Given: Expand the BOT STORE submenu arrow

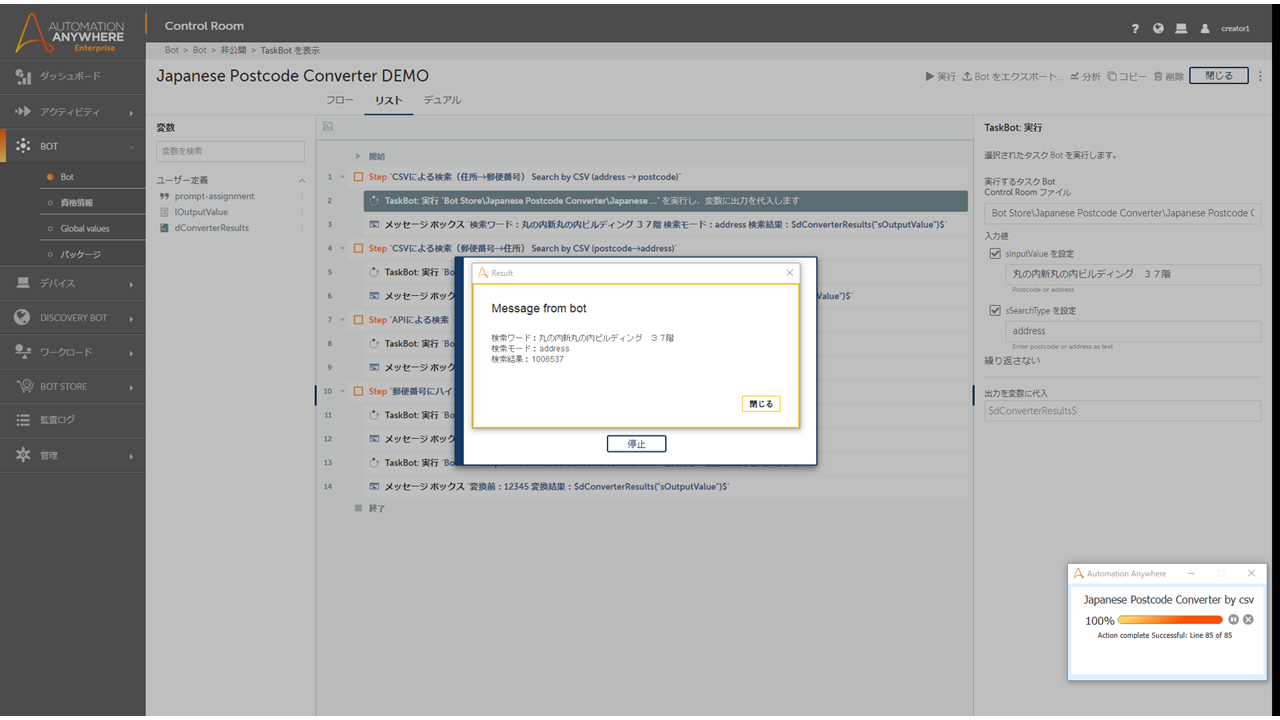Looking at the screenshot, I should [x=131, y=387].
